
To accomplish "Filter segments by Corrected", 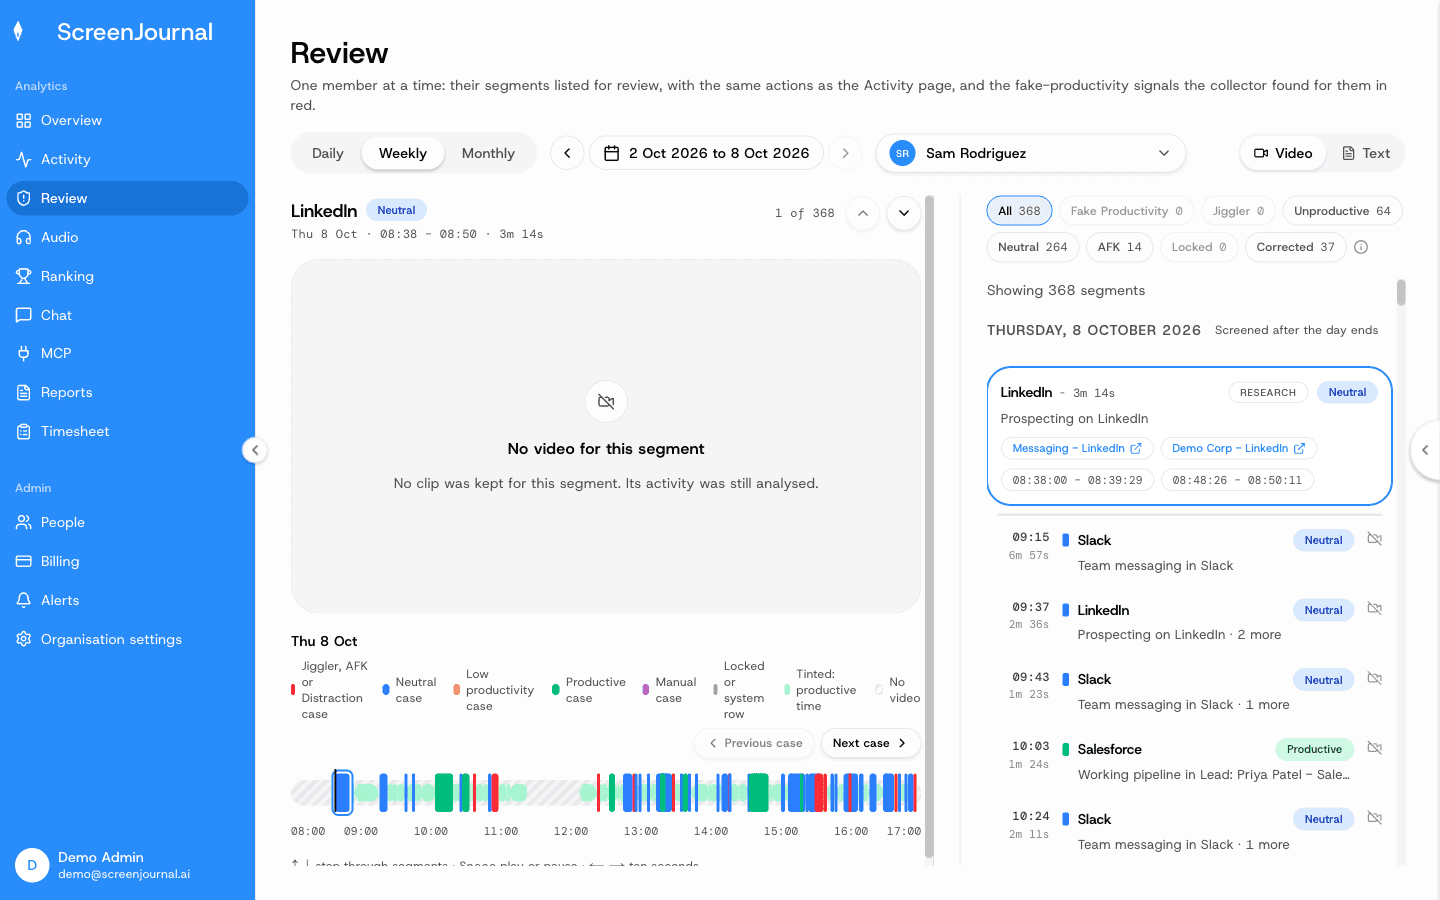I will pyautogui.click(x=1296, y=247).
